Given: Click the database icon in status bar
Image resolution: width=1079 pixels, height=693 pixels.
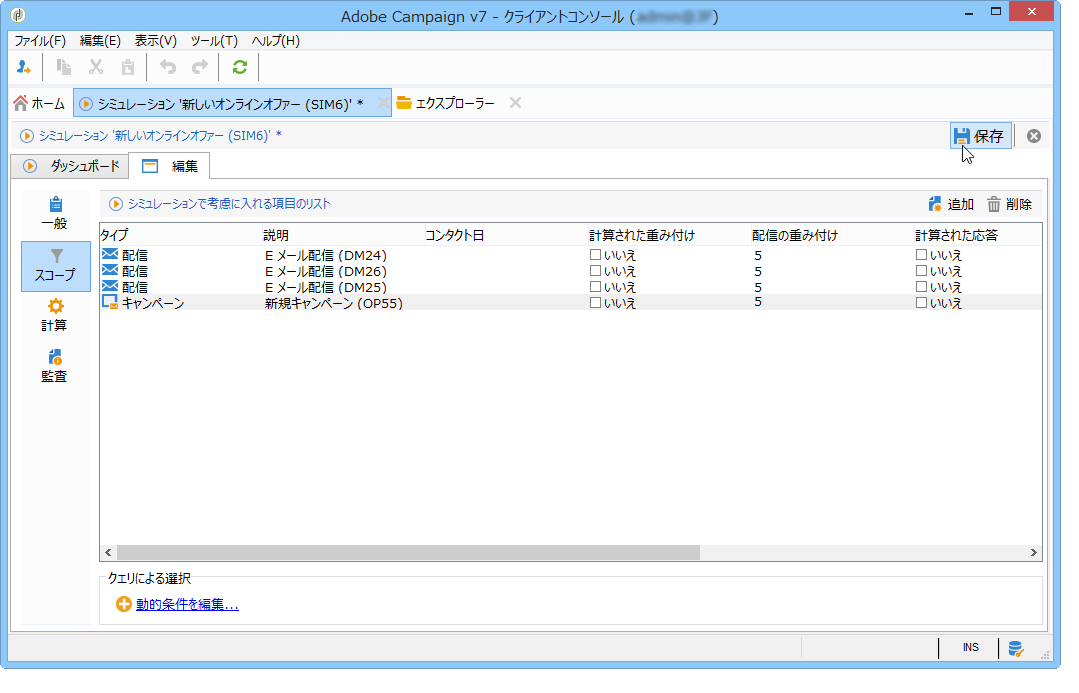Looking at the screenshot, I should (1016, 648).
